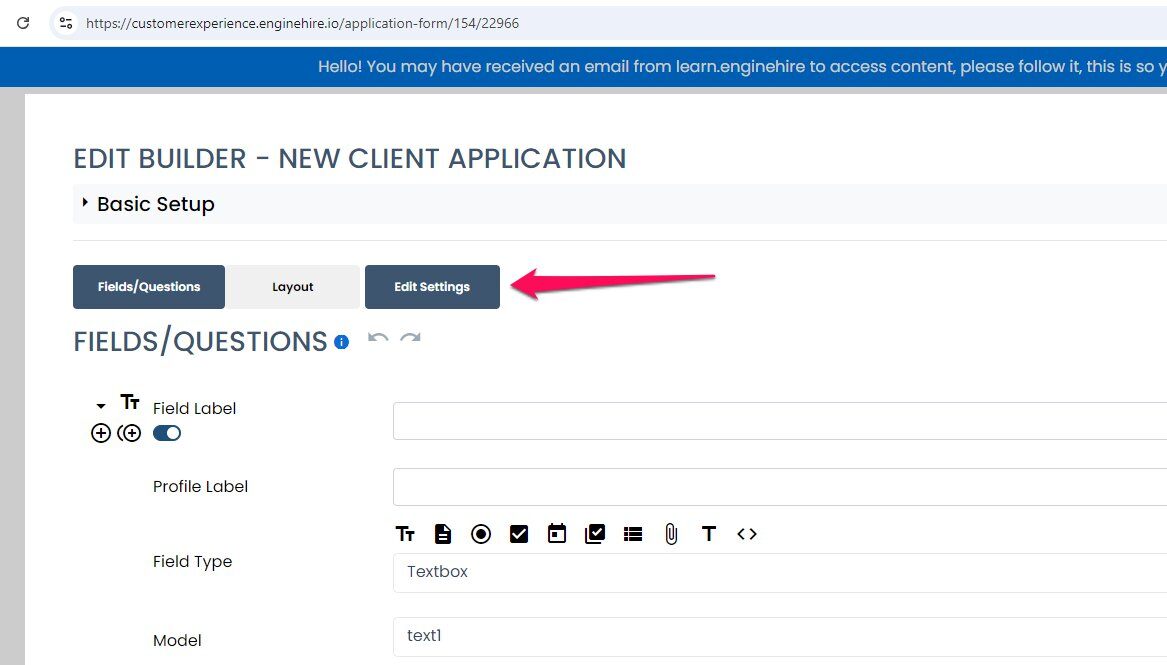Choose the bold T text field type icon

(709, 534)
